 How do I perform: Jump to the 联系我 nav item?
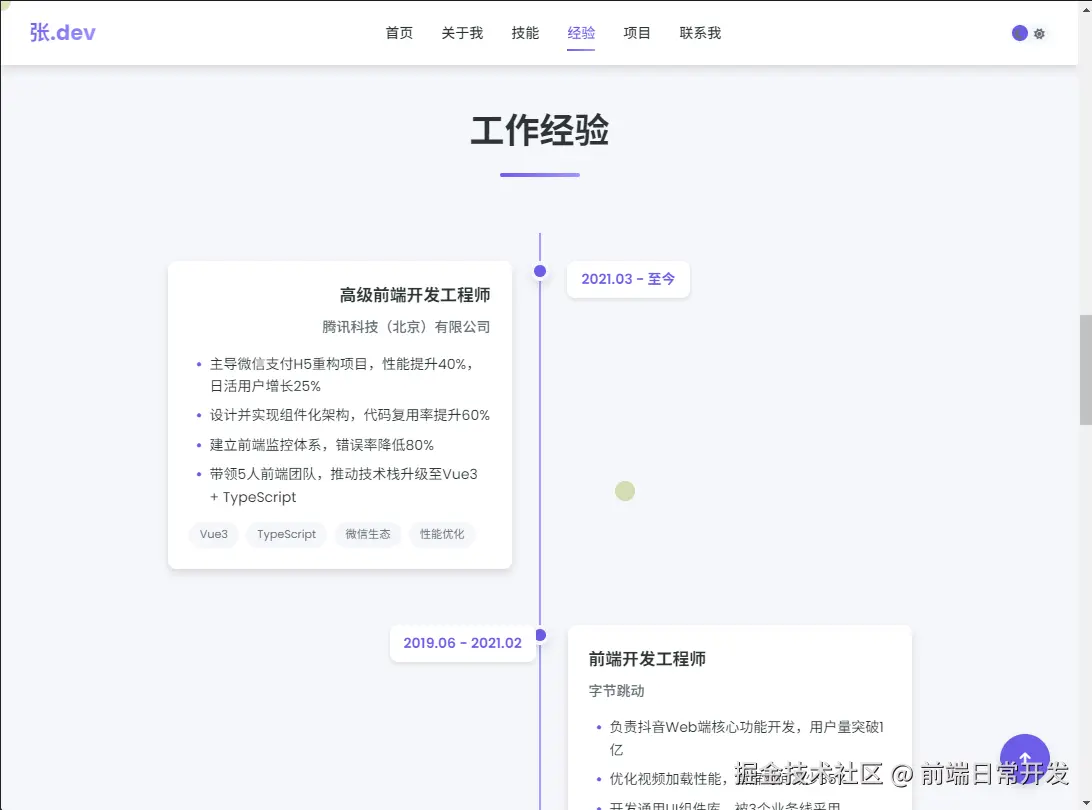[700, 33]
